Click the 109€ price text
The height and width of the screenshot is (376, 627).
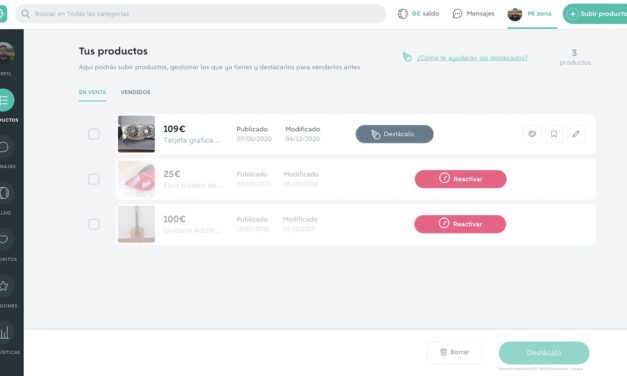pos(174,129)
